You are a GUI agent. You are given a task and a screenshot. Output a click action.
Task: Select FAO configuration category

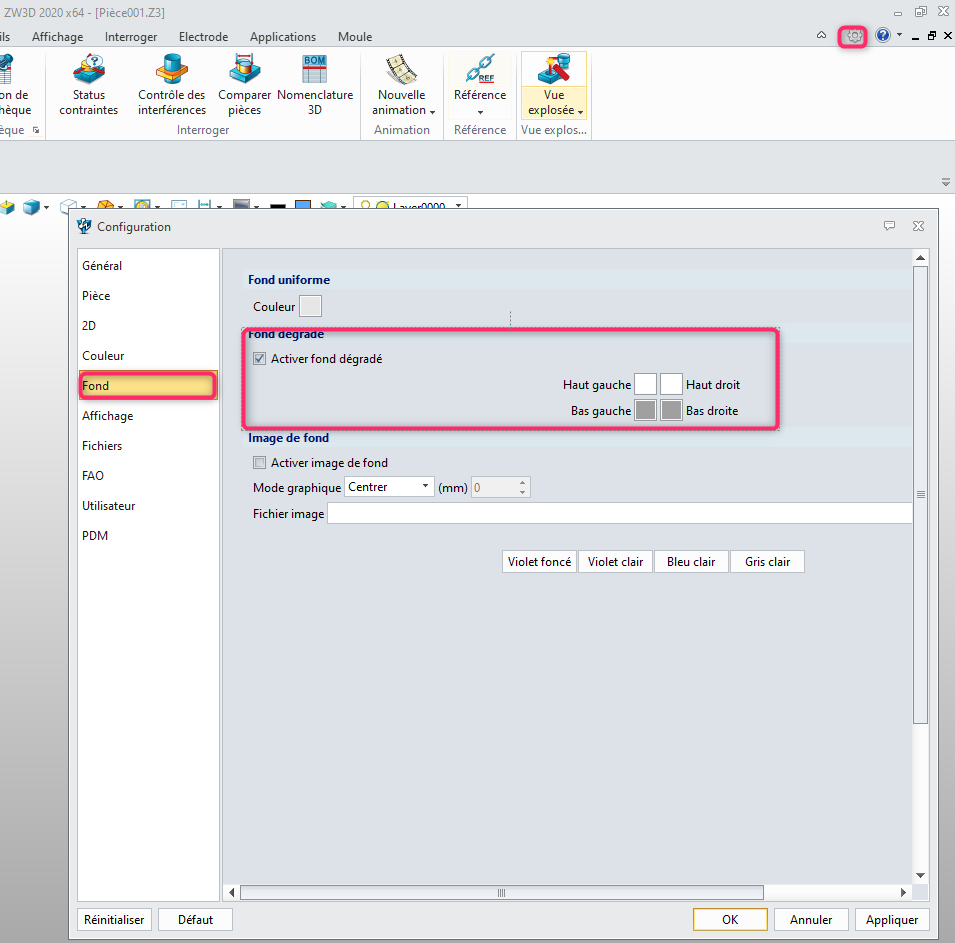pyautogui.click(x=148, y=475)
